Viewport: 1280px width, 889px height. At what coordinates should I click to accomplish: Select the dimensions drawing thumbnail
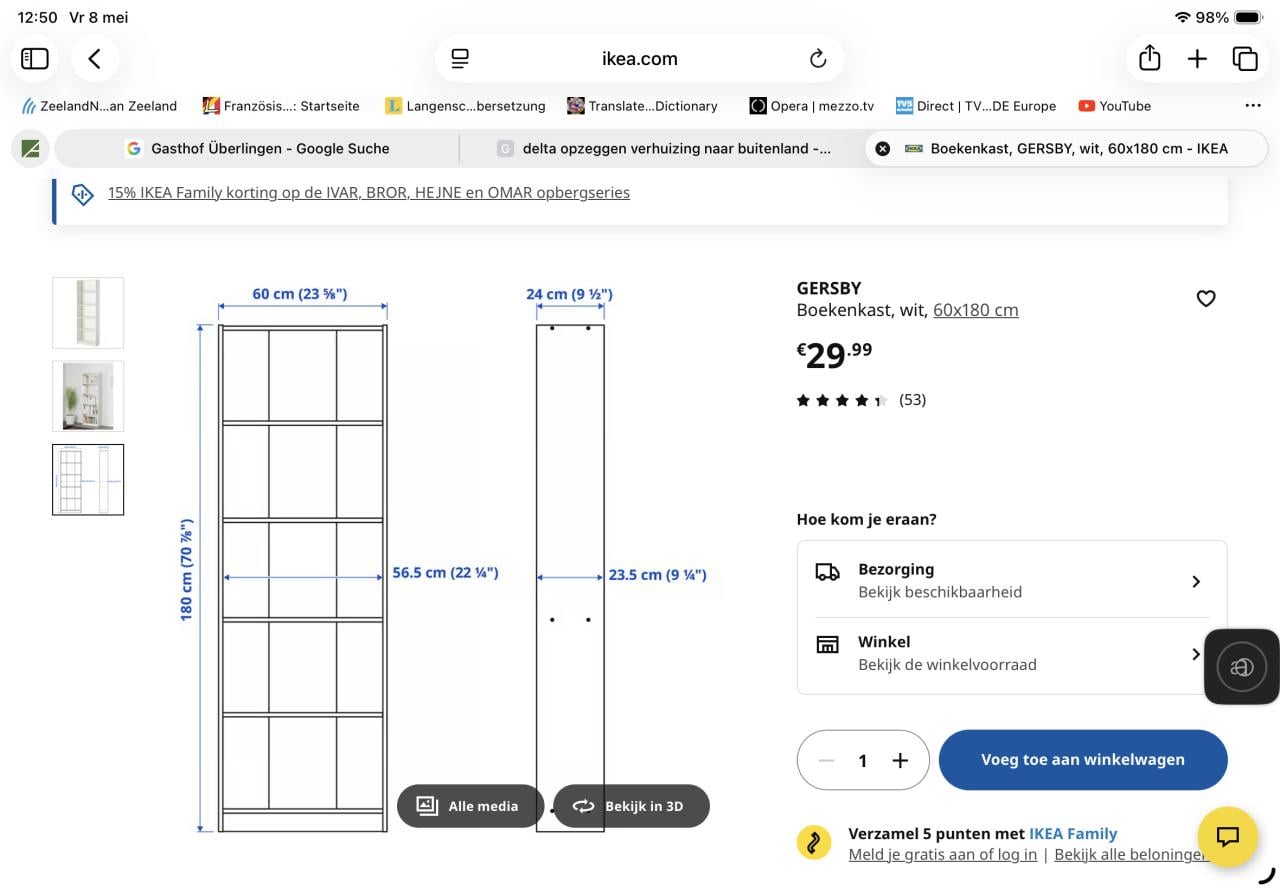click(88, 480)
